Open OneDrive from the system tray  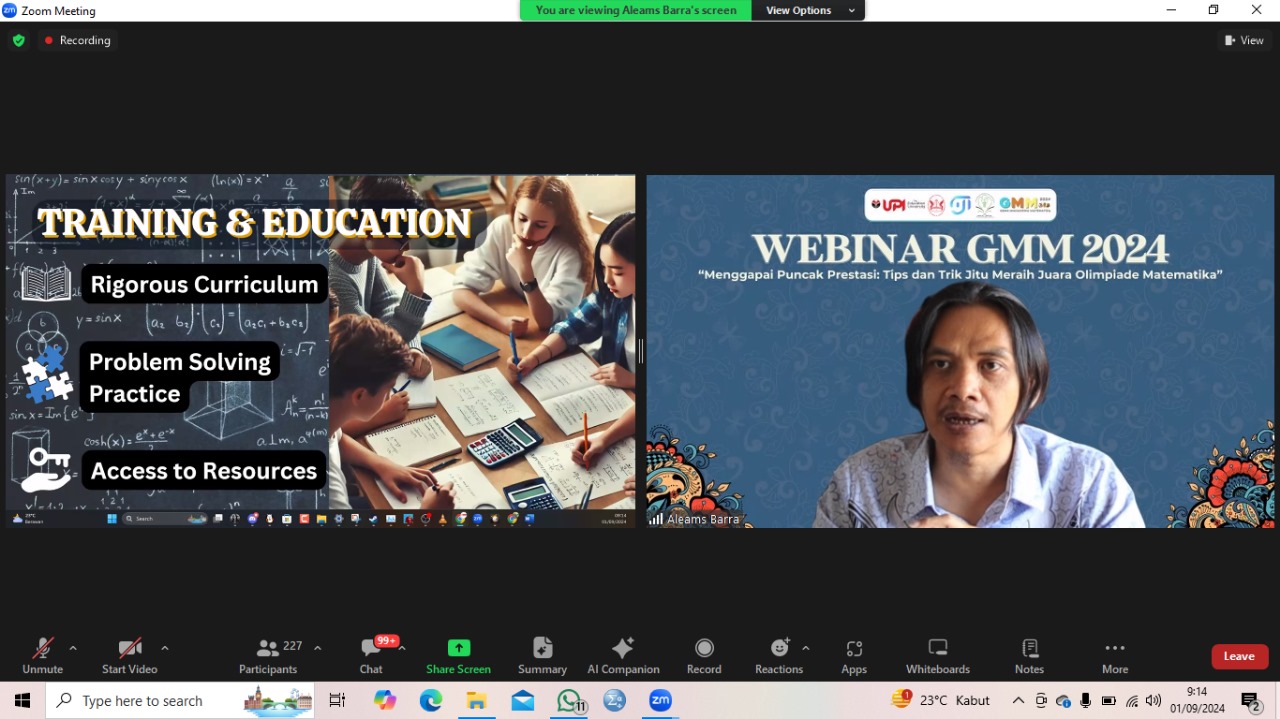pos(1063,701)
